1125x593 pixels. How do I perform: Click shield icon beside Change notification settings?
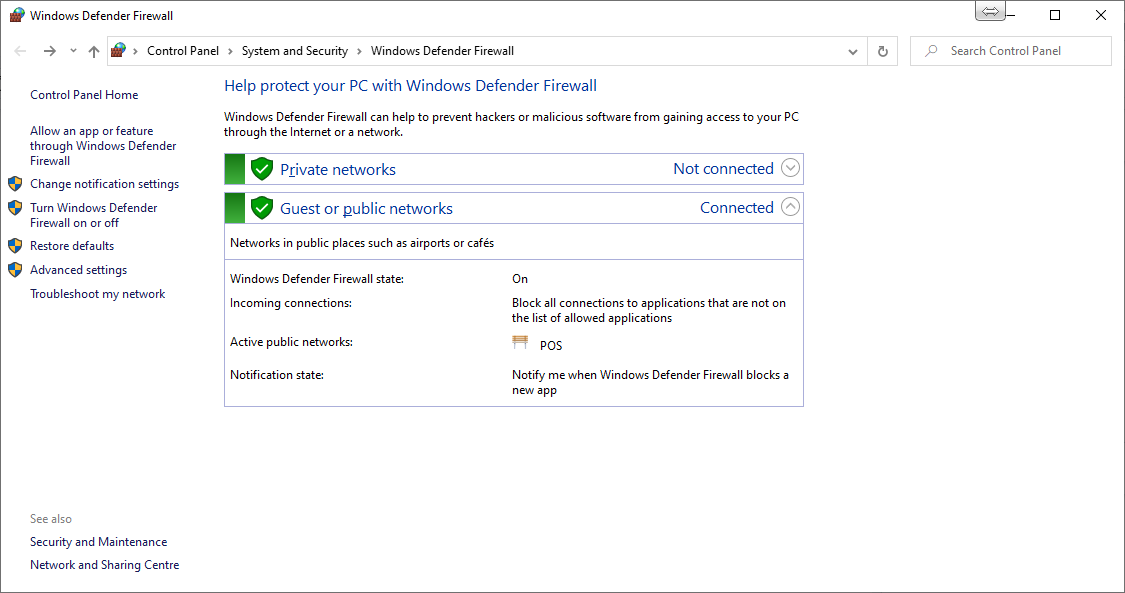pyautogui.click(x=15, y=184)
